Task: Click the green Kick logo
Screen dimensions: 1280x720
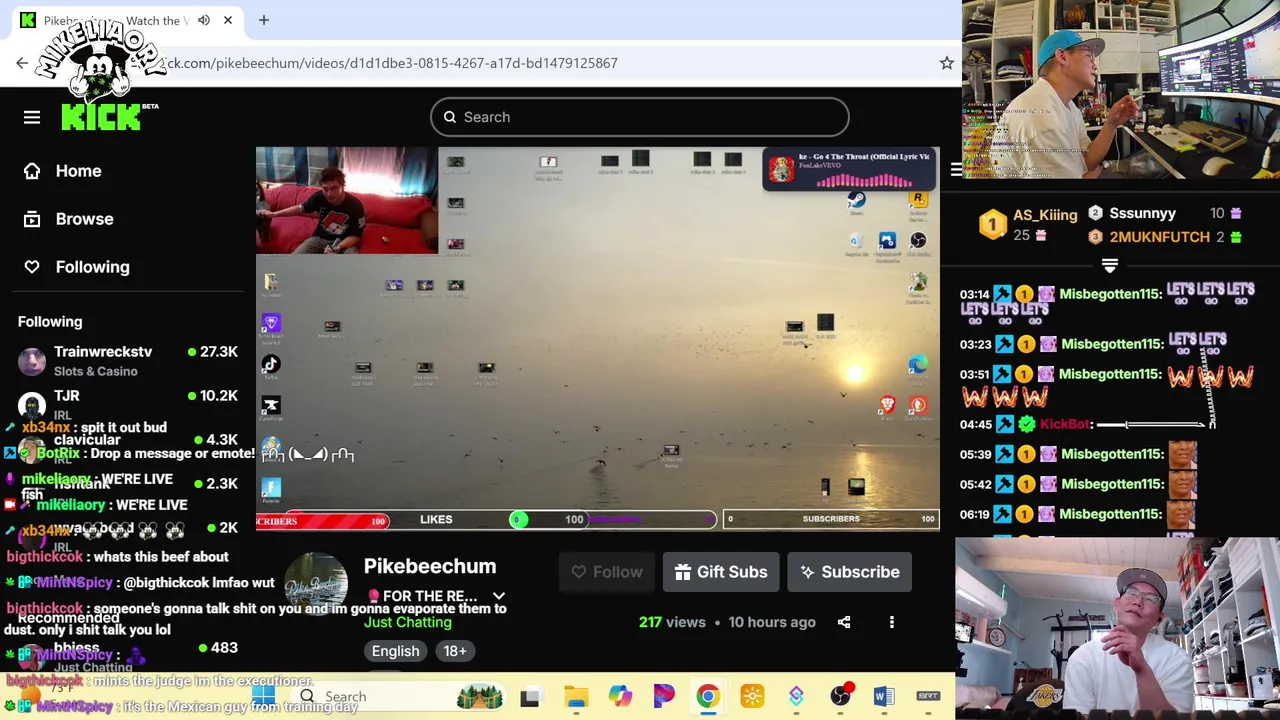Action: 103,116
